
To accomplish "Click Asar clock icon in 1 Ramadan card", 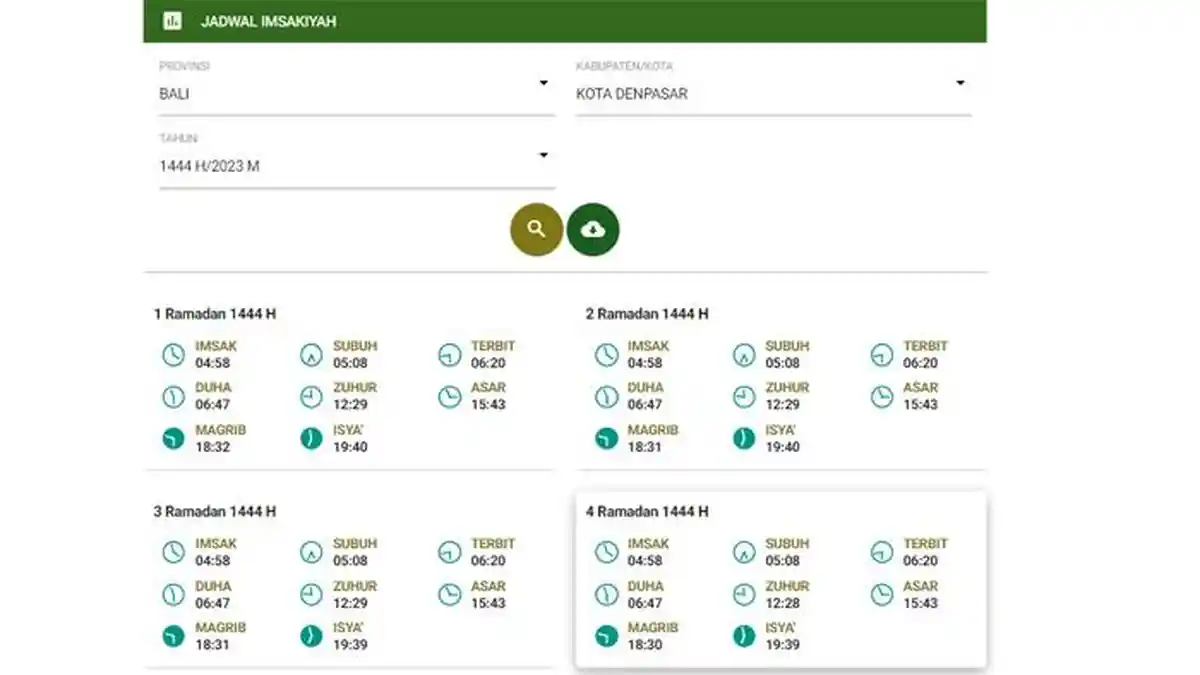I will click(449, 397).
